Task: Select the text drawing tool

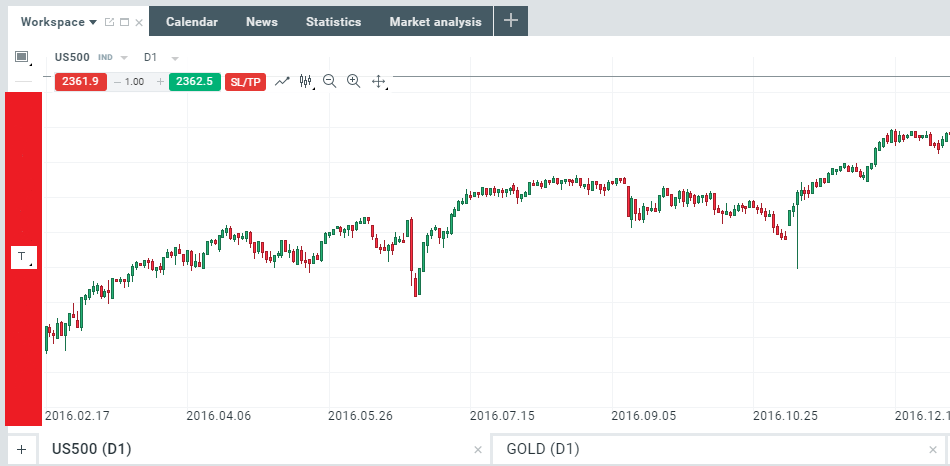Action: [x=22, y=257]
